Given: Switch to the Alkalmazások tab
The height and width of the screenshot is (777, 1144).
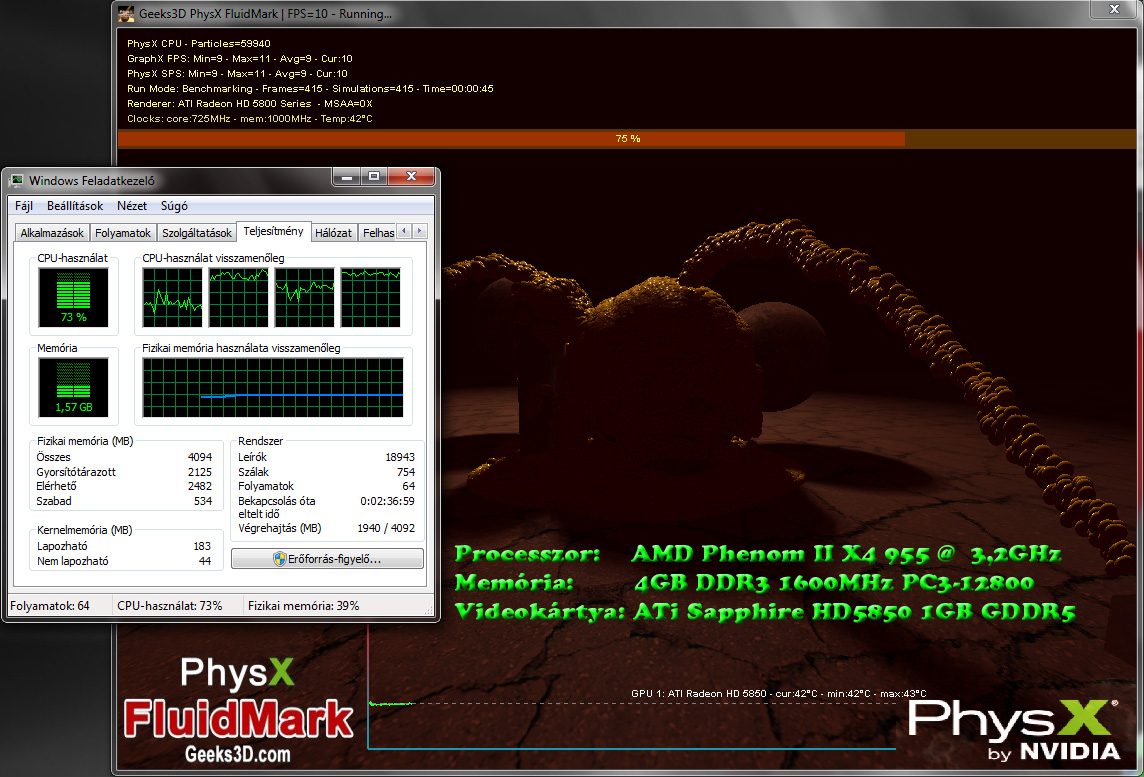Looking at the screenshot, I should pos(52,233).
